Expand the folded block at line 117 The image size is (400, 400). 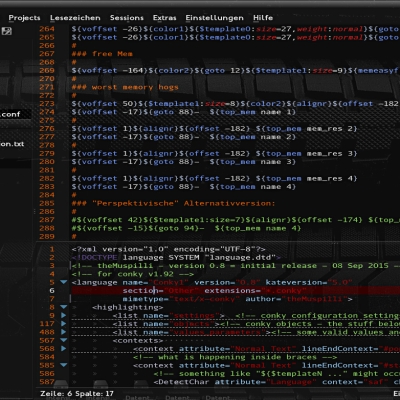coord(63,324)
